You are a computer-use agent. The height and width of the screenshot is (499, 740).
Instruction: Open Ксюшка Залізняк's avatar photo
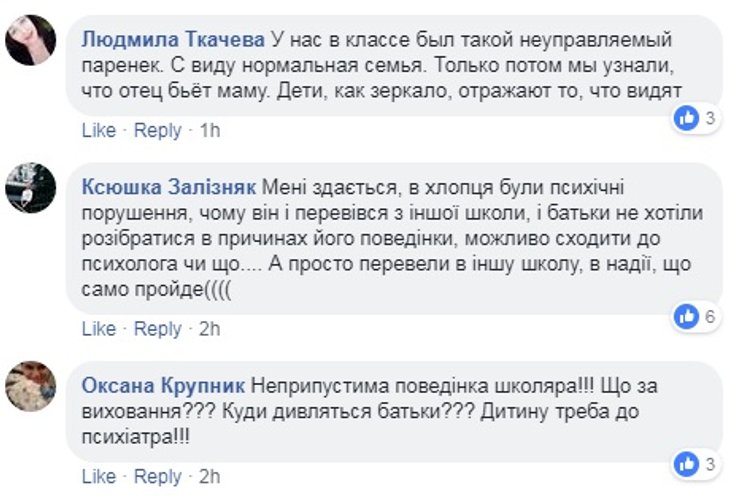[31, 187]
